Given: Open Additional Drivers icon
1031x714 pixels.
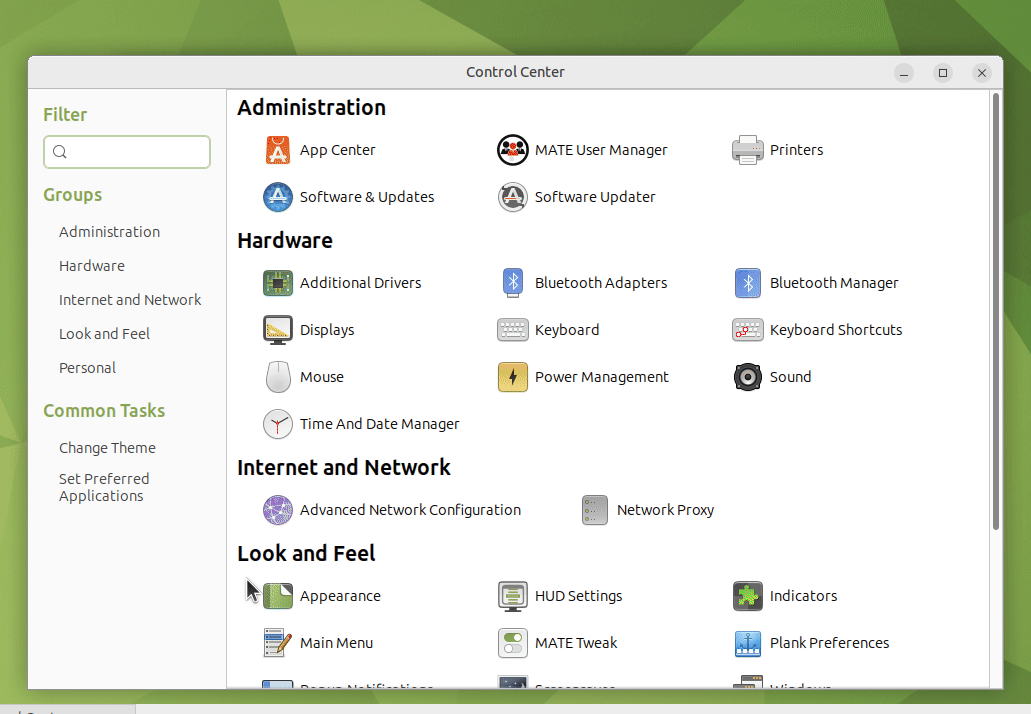Looking at the screenshot, I should [277, 283].
